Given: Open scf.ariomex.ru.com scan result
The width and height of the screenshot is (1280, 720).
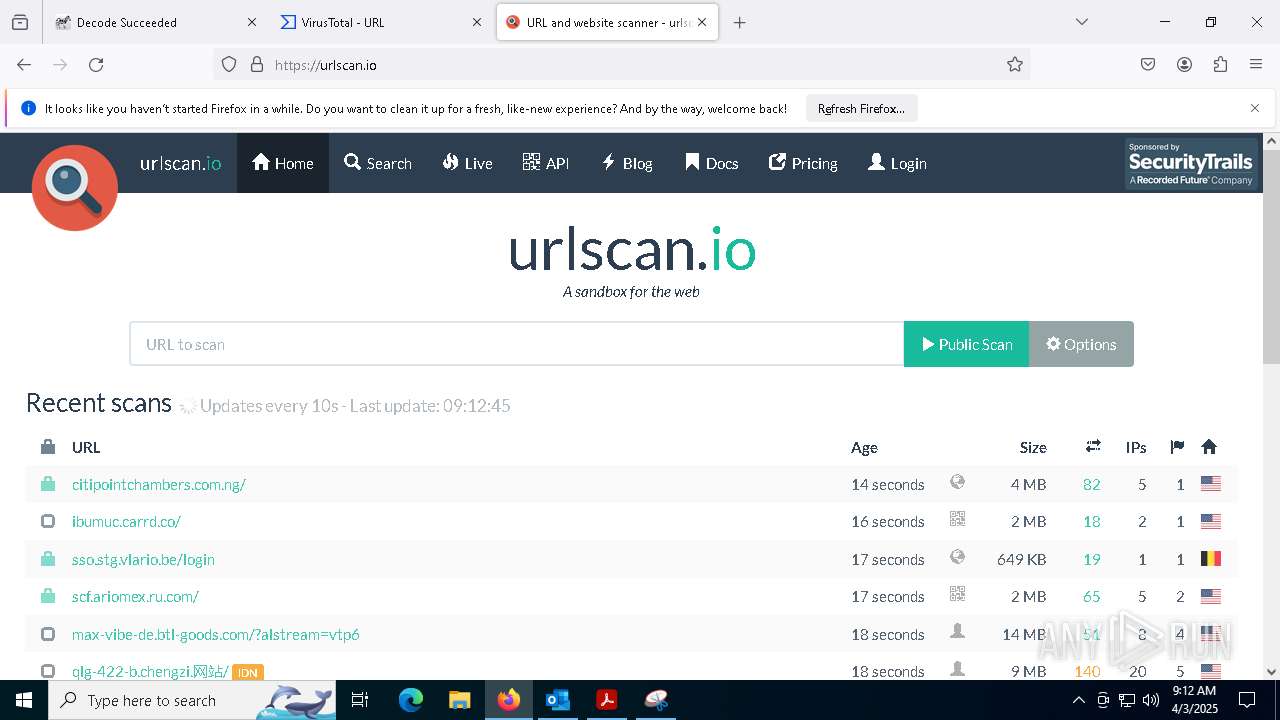Looking at the screenshot, I should point(135,596).
